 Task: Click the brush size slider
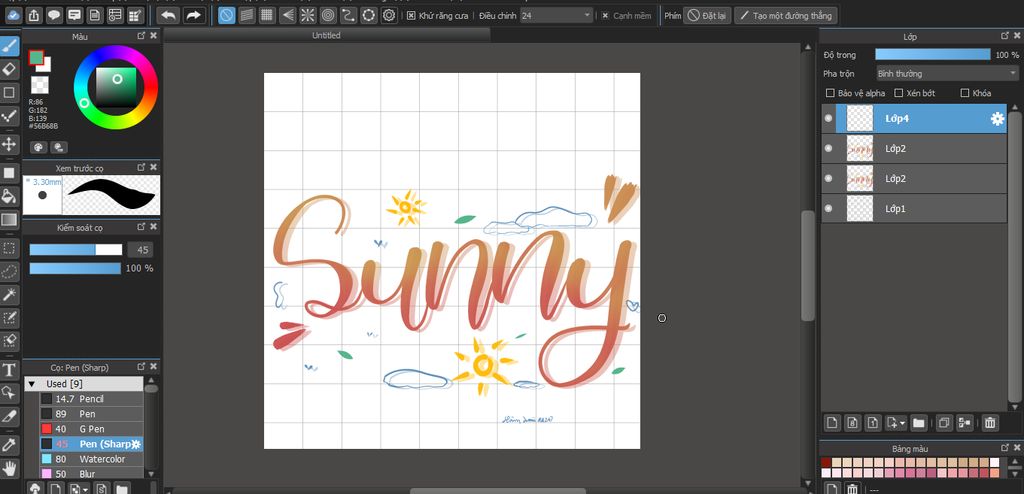pyautogui.click(x=76, y=249)
